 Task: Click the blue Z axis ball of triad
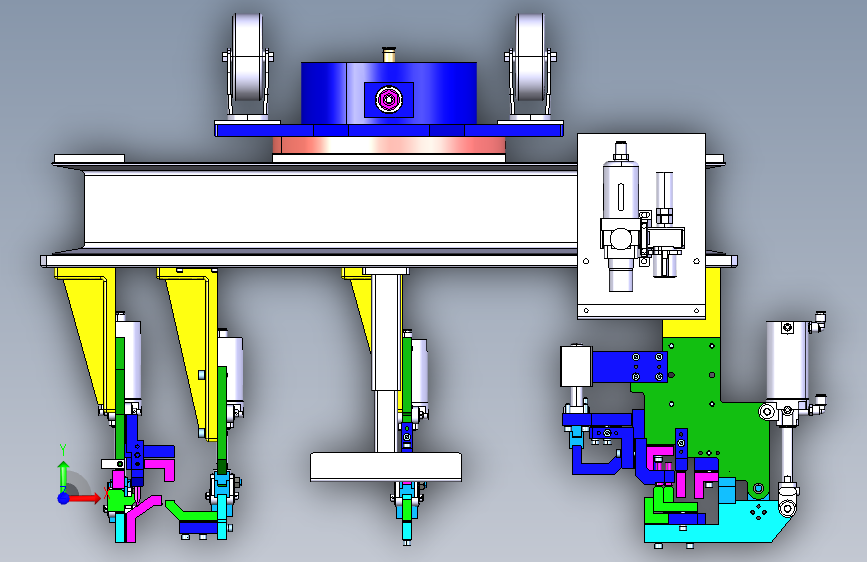pos(64,498)
